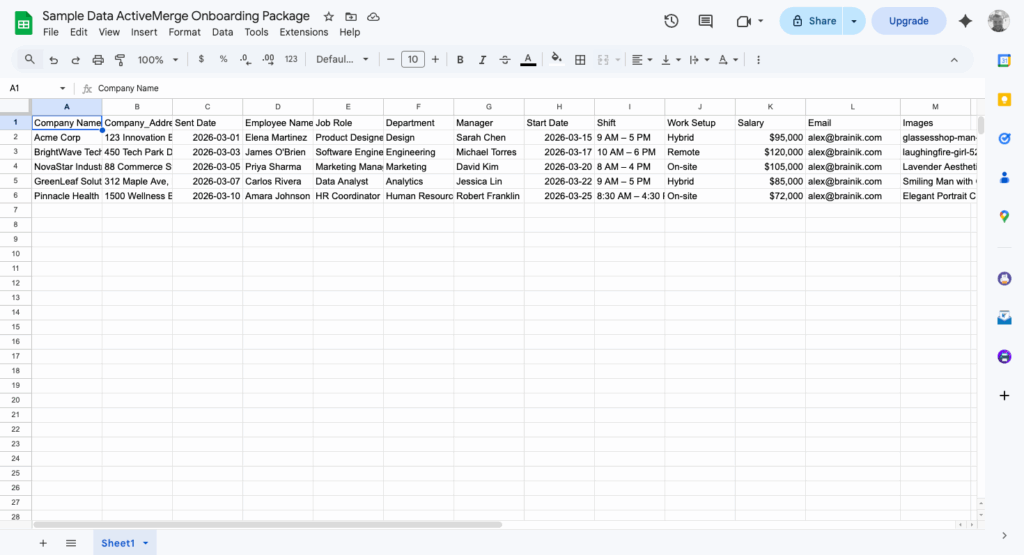Open version history clock icon
1024x555 pixels.
click(x=671, y=21)
